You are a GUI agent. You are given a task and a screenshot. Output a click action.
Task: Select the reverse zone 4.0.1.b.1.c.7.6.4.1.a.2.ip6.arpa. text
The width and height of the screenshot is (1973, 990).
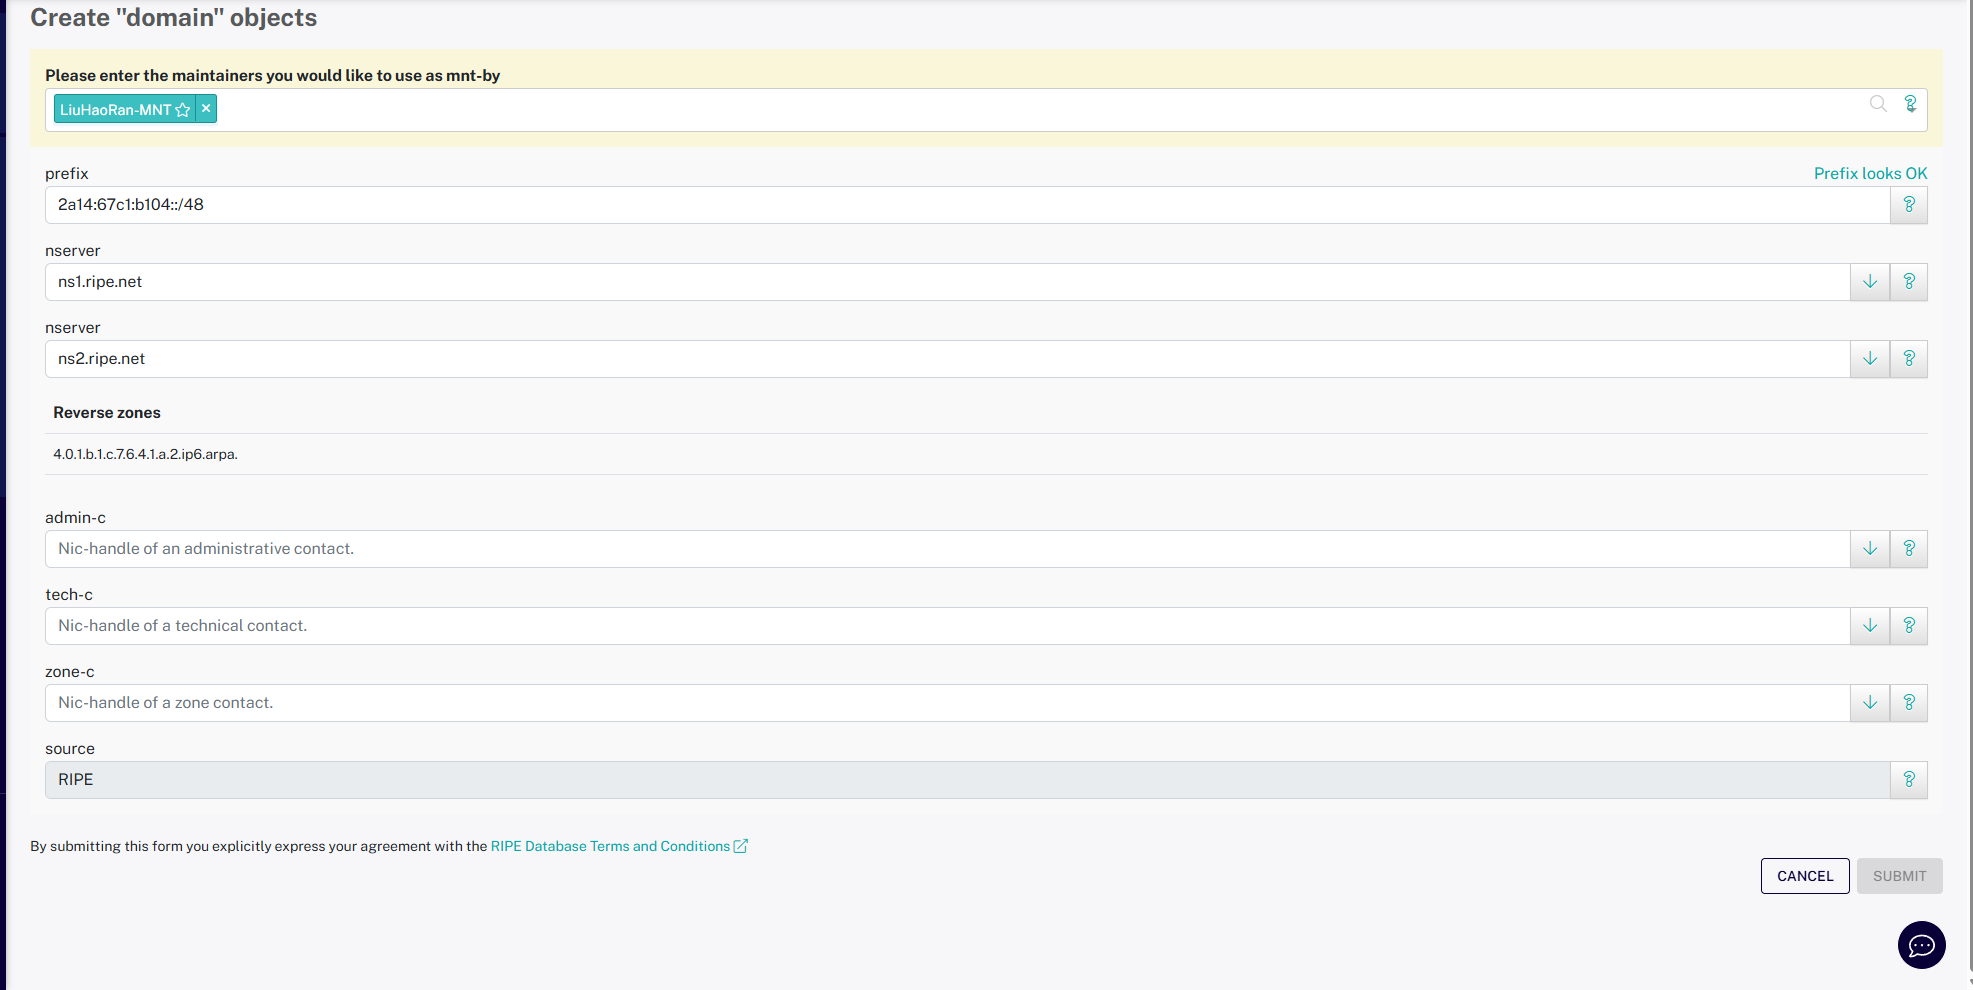coord(145,454)
